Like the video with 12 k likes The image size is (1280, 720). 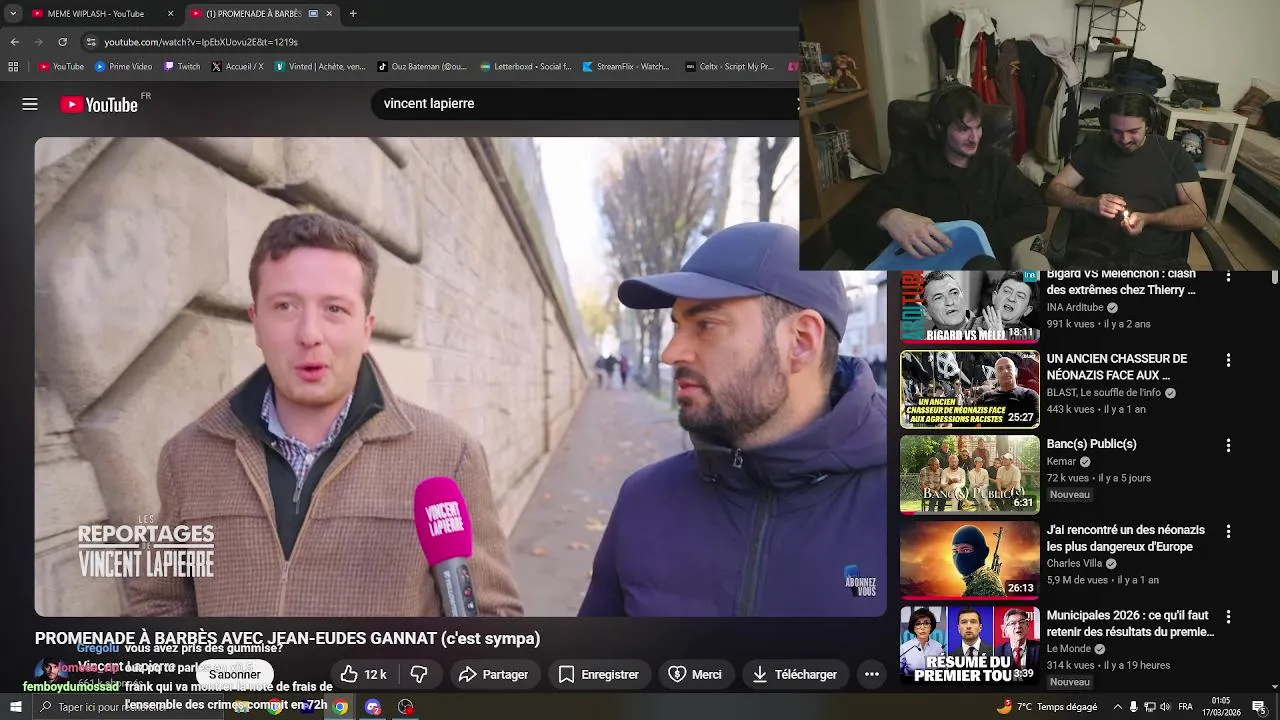[x=363, y=674]
